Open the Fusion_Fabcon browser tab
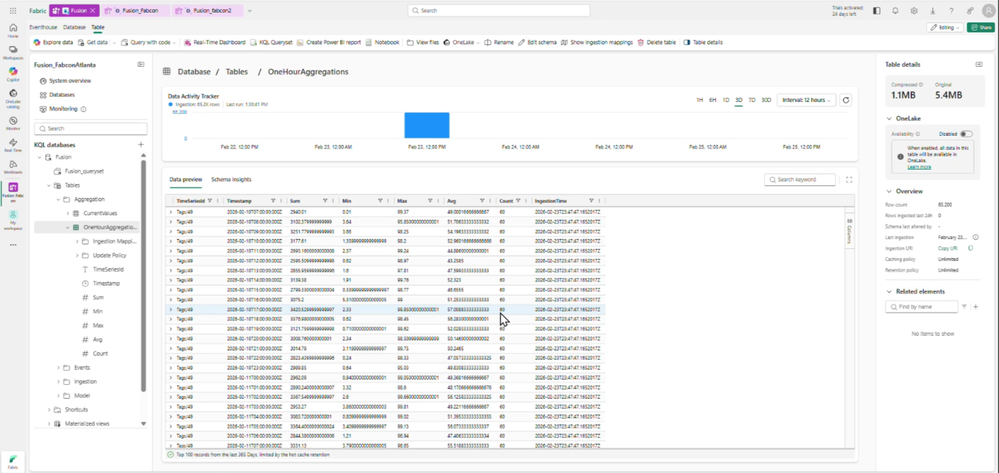 point(136,11)
